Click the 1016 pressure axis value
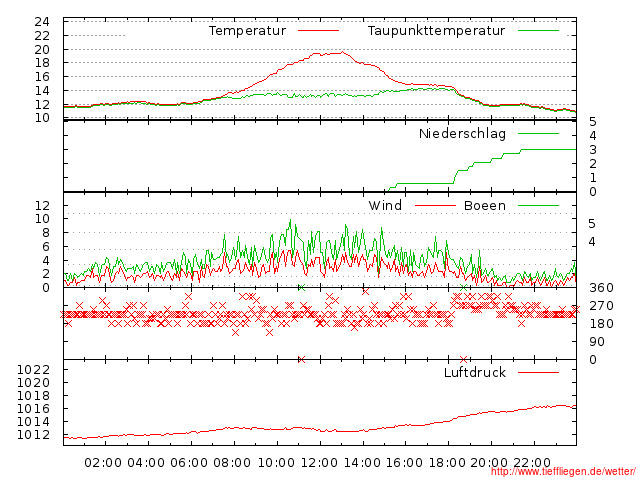The width and height of the screenshot is (640, 480). pos(33,409)
